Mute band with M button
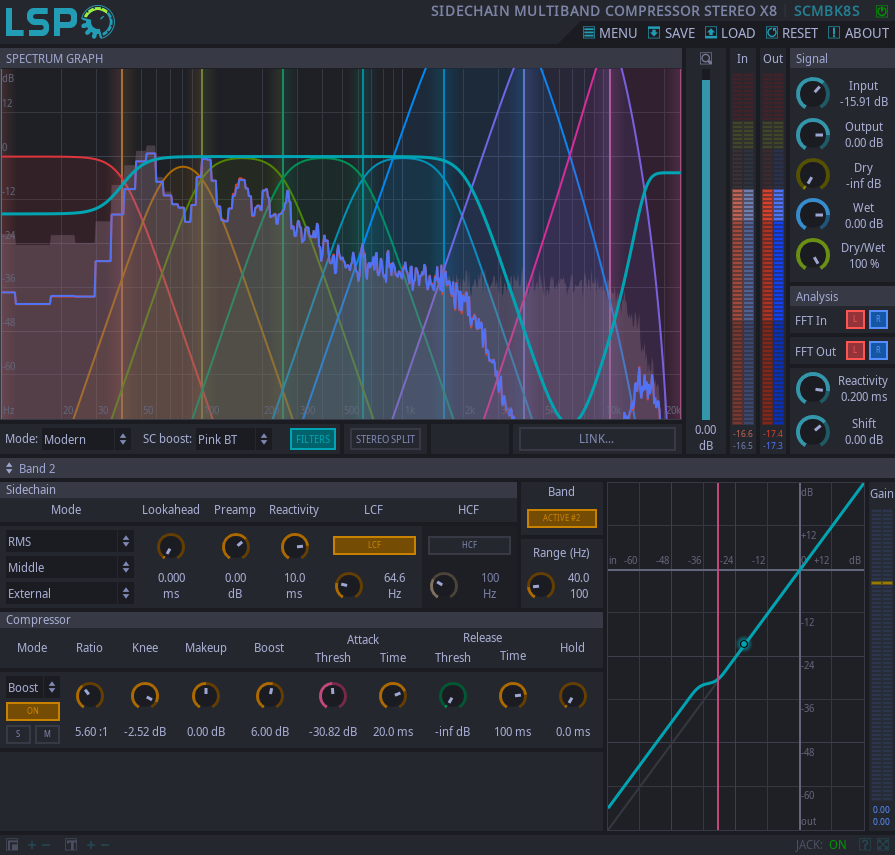 click(47, 734)
